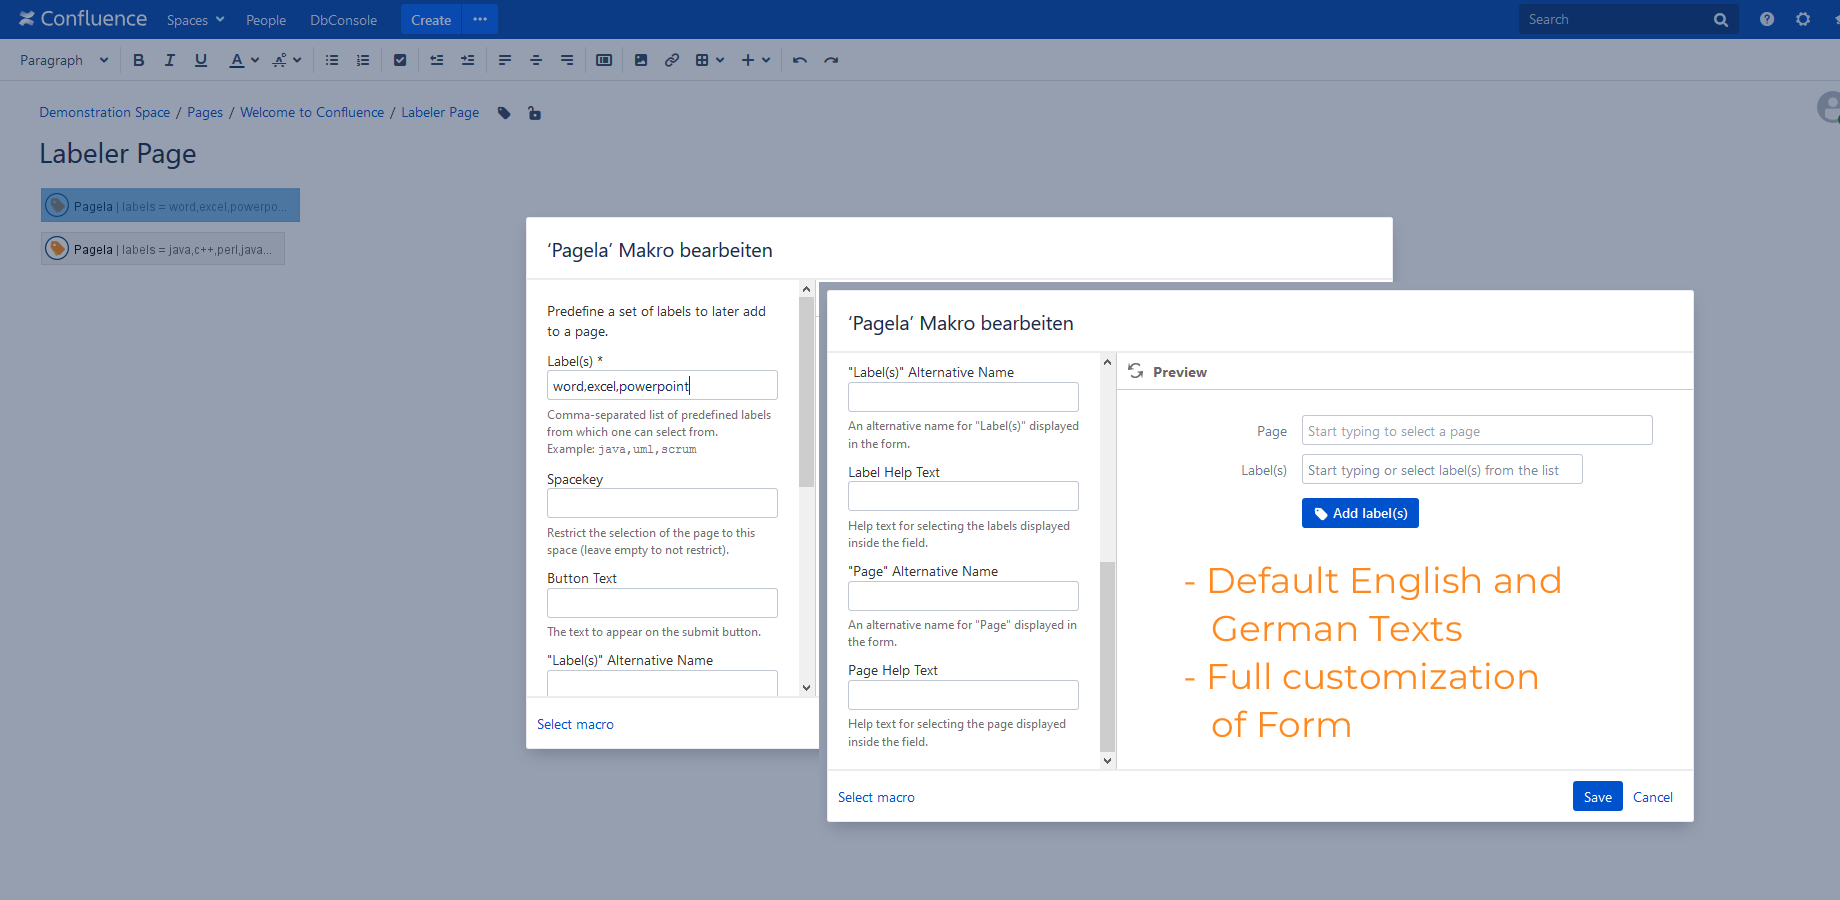The image size is (1840, 900).
Task: Click Label(s) Alternative Name field in front dialog
Action: [963, 397]
